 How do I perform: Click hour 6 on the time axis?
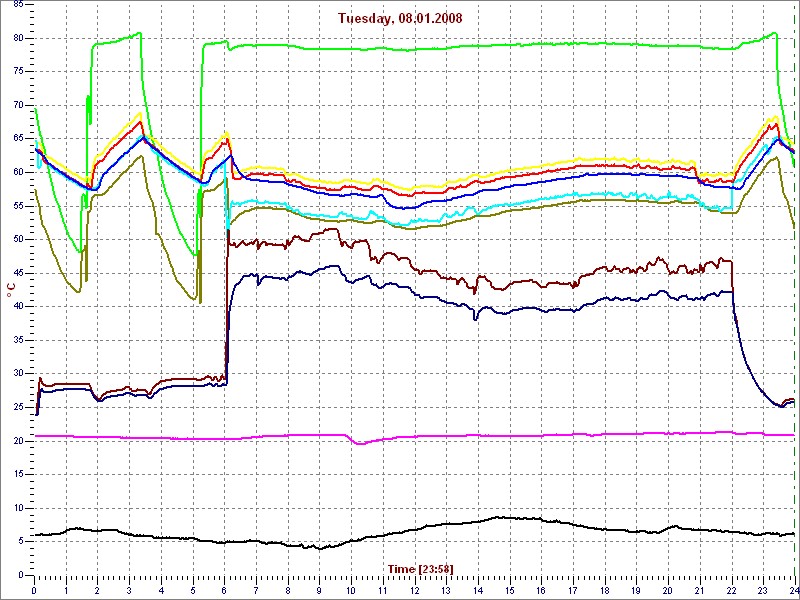coord(224,592)
